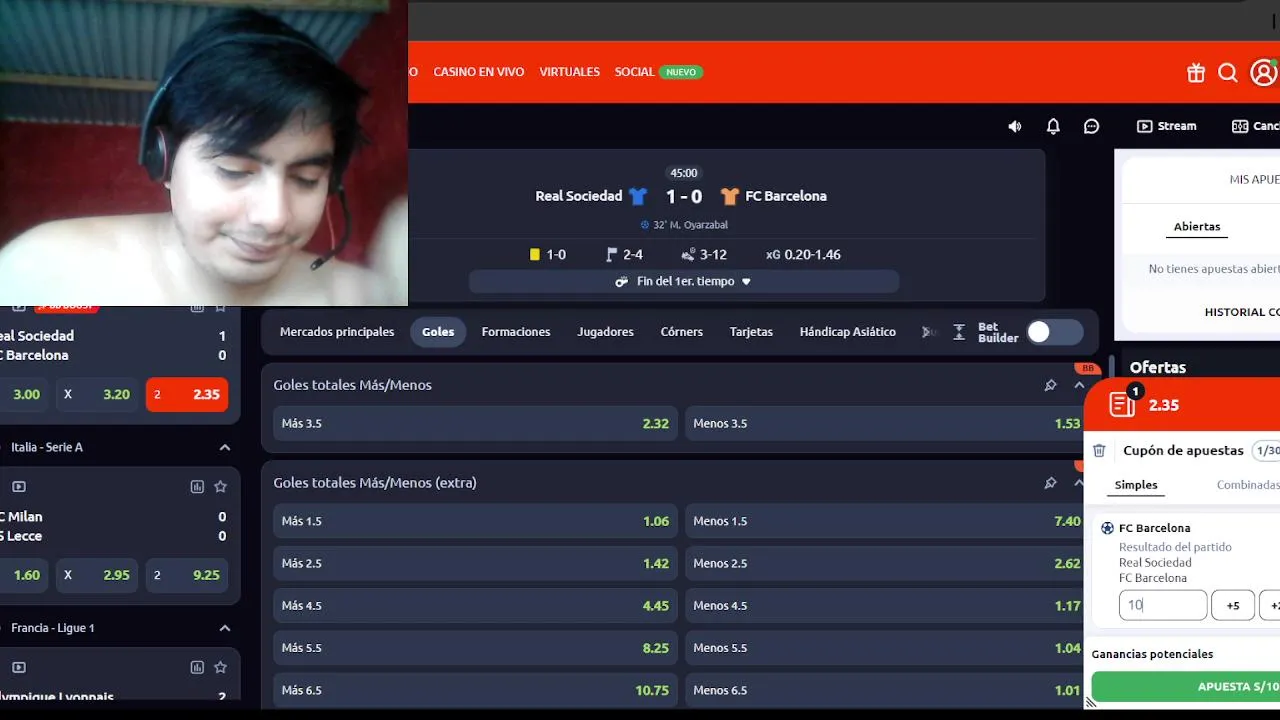1280x720 pixels.
Task: Select the Goles tab
Action: 438,332
